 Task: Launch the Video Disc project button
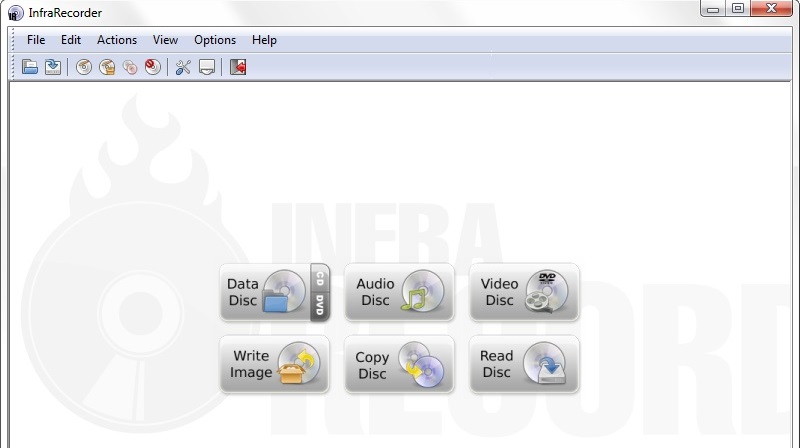point(524,292)
